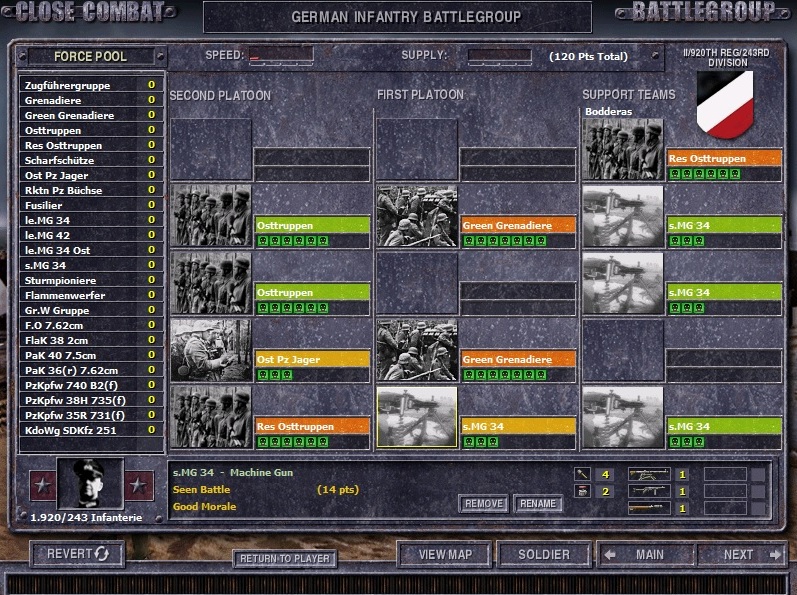Proceed with the Next button
This screenshot has width=797, height=595.
pyautogui.click(x=742, y=554)
